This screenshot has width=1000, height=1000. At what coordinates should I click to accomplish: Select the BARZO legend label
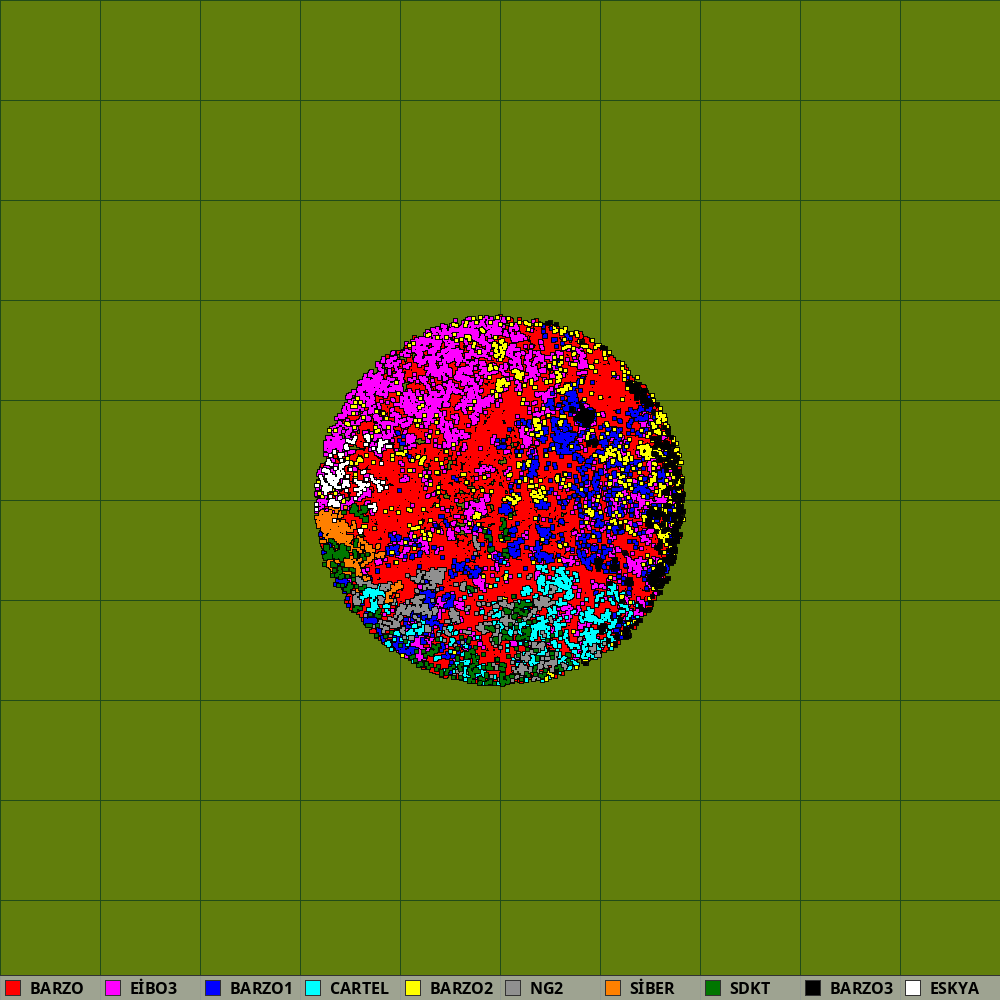tap(57, 989)
